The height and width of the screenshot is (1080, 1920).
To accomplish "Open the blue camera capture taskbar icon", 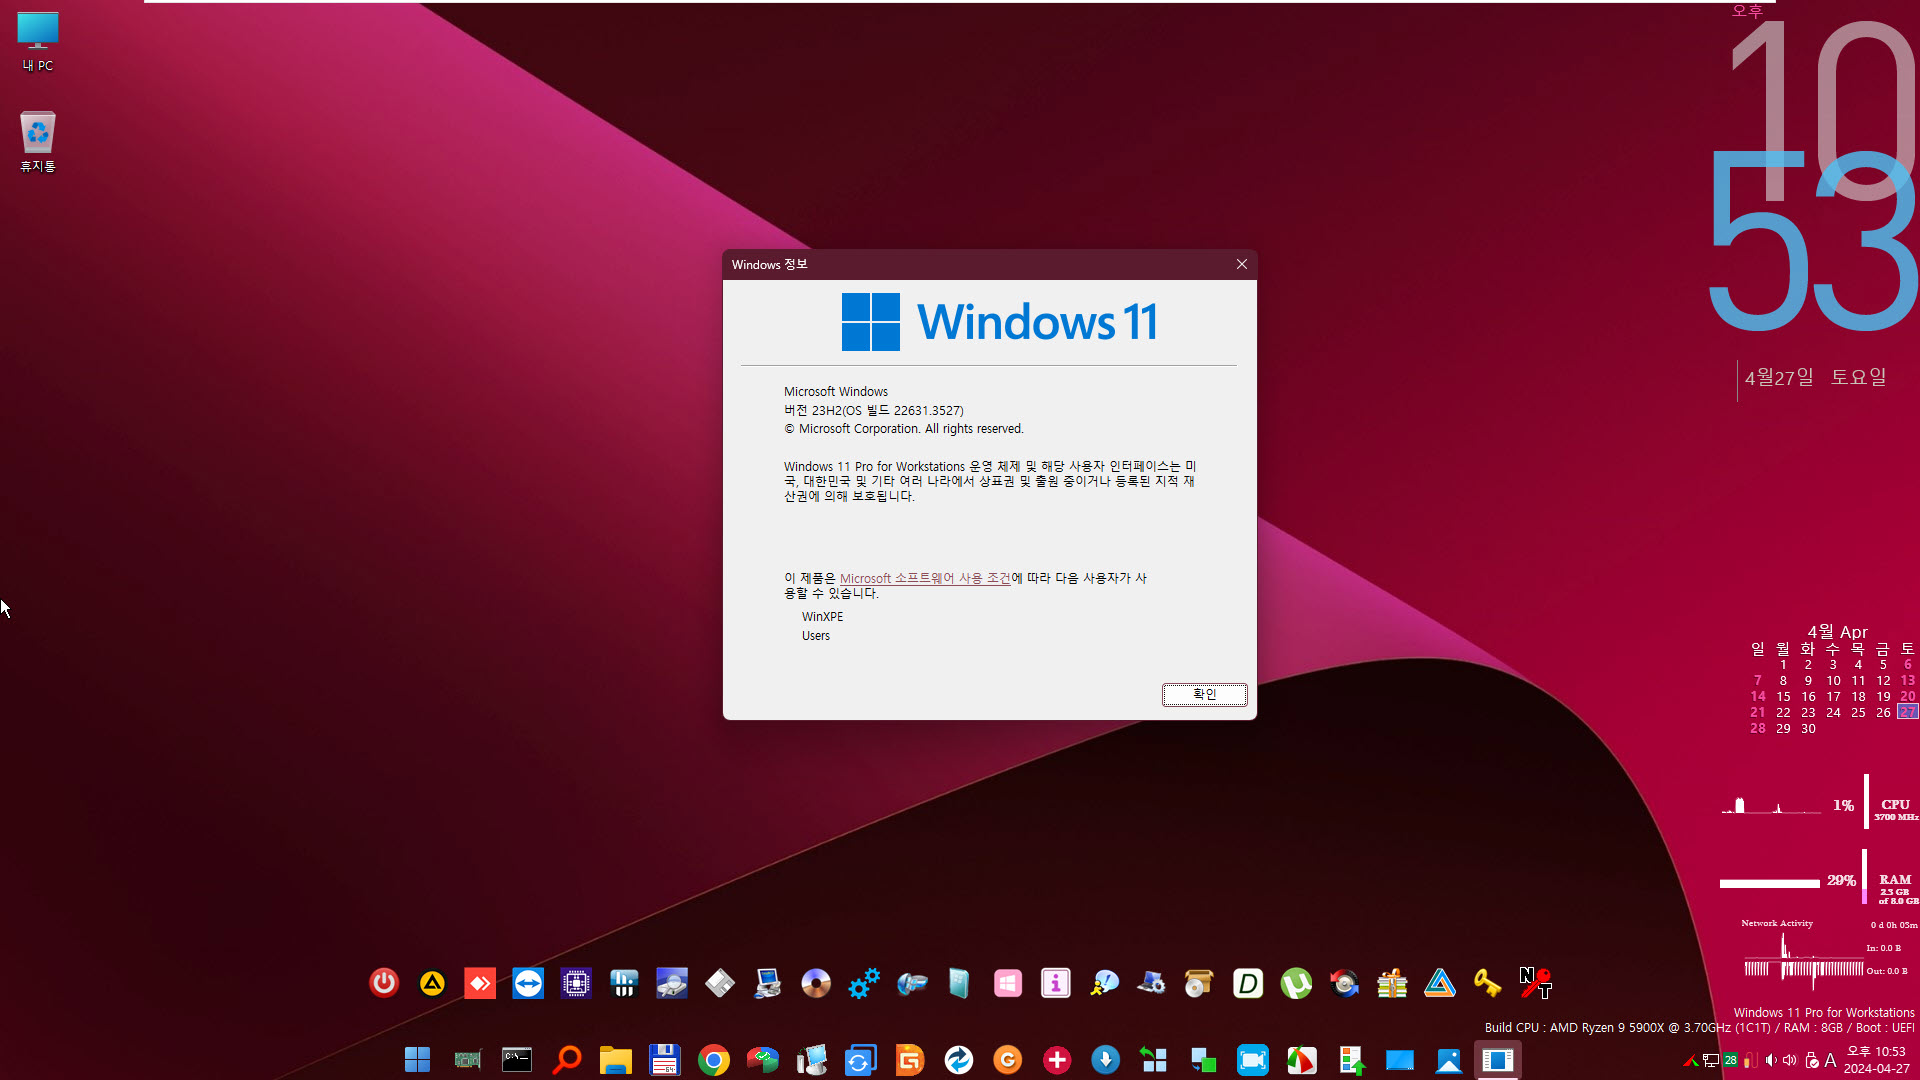I will 1253,1060.
